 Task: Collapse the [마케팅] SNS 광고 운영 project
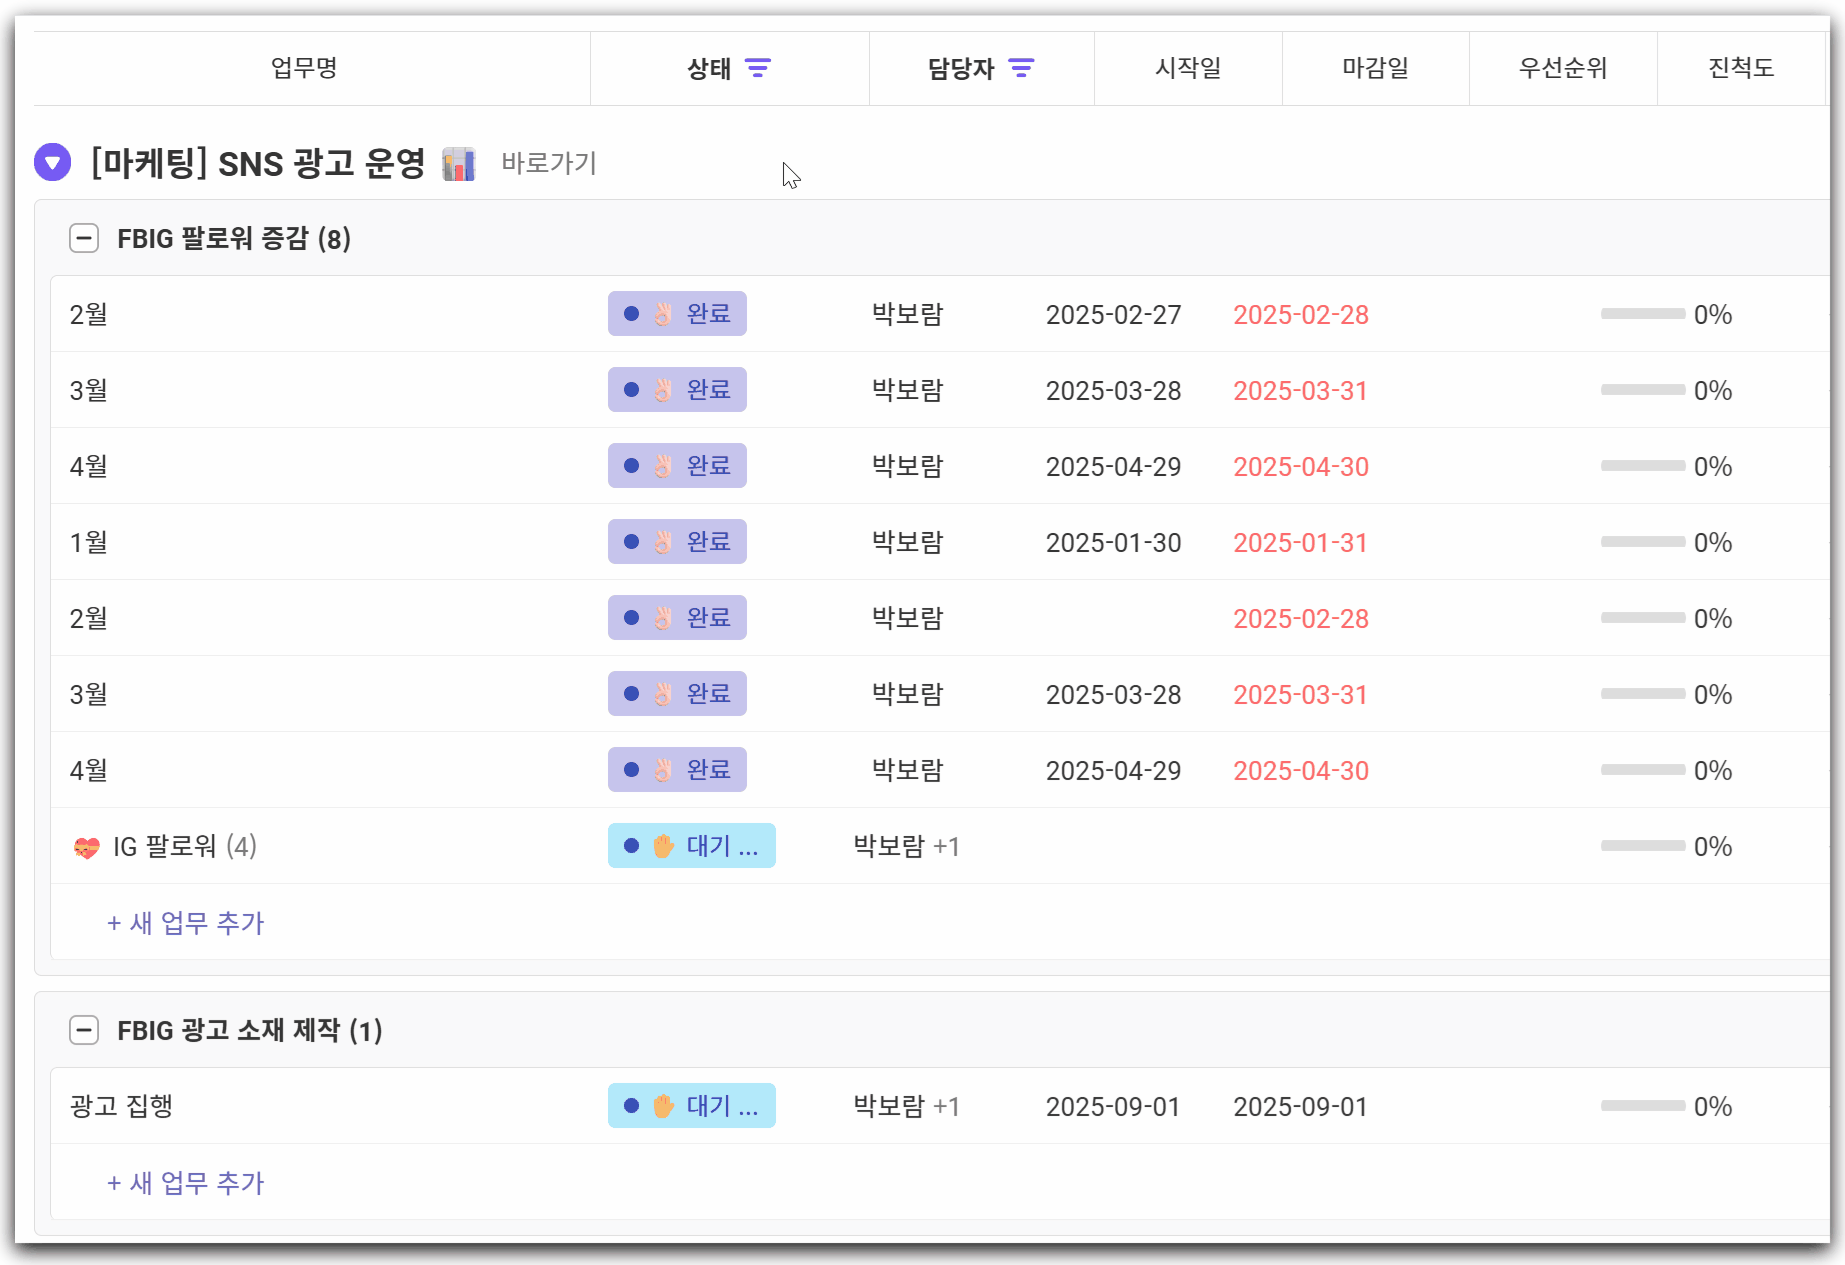(52, 163)
